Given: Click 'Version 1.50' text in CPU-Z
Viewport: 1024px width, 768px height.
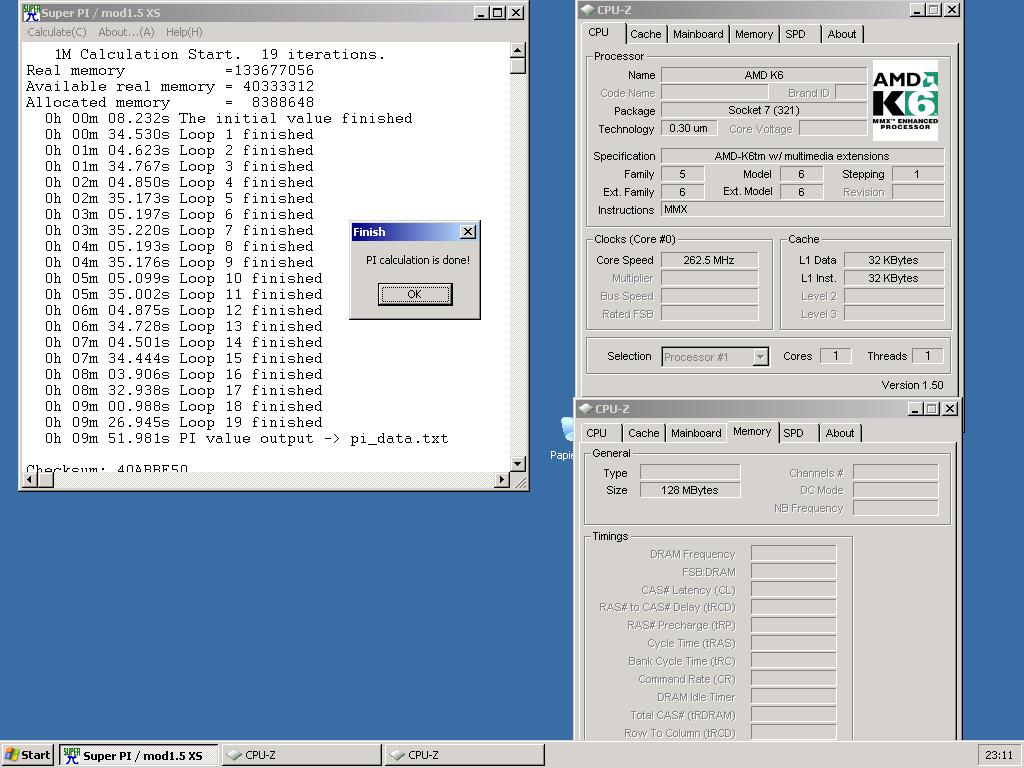Looking at the screenshot, I should (x=912, y=385).
